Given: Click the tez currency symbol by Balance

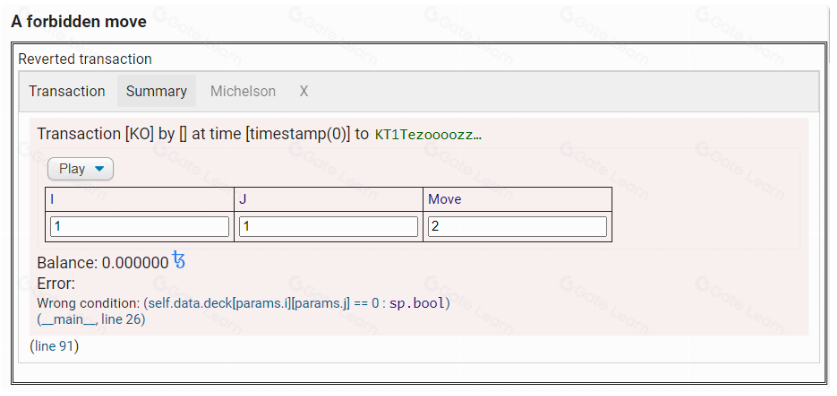Looking at the screenshot, I should [179, 260].
